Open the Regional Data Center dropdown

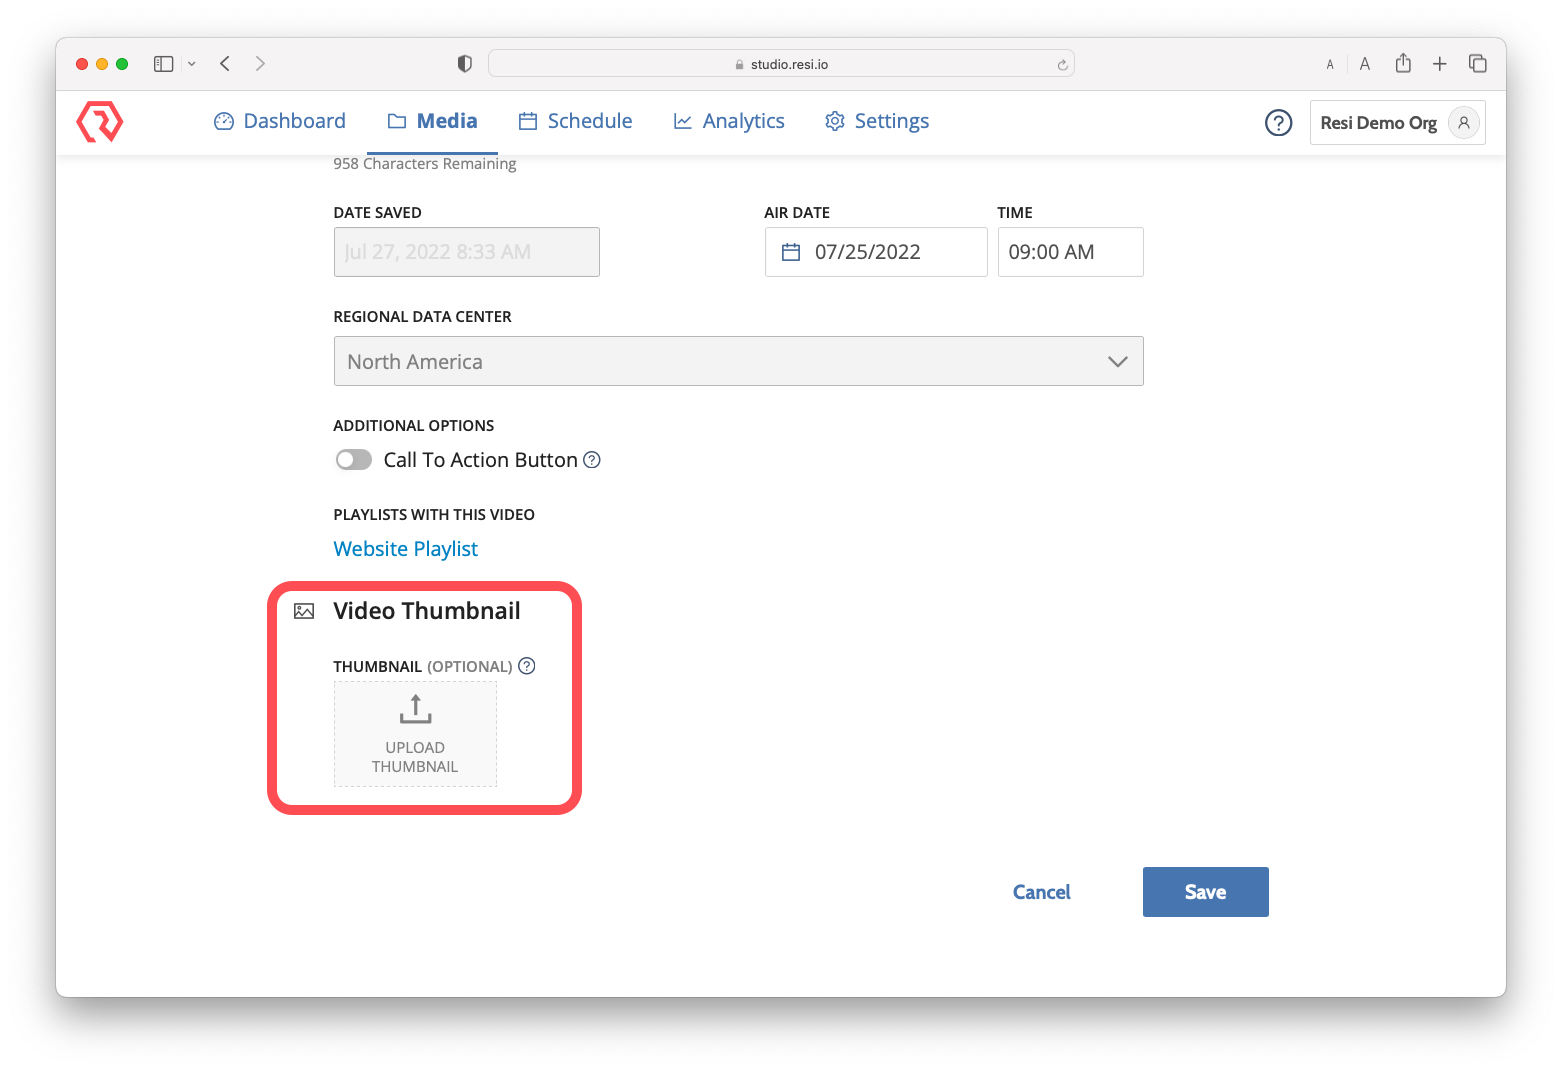[739, 361]
